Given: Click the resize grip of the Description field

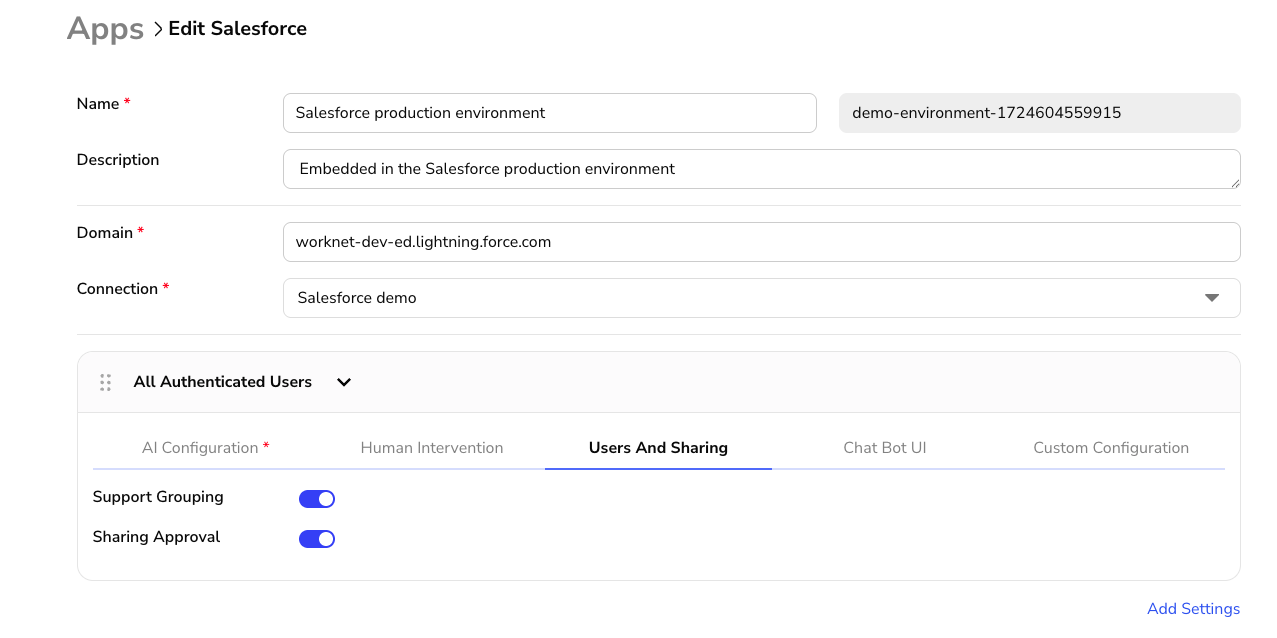Looking at the screenshot, I should pos(1235,182).
